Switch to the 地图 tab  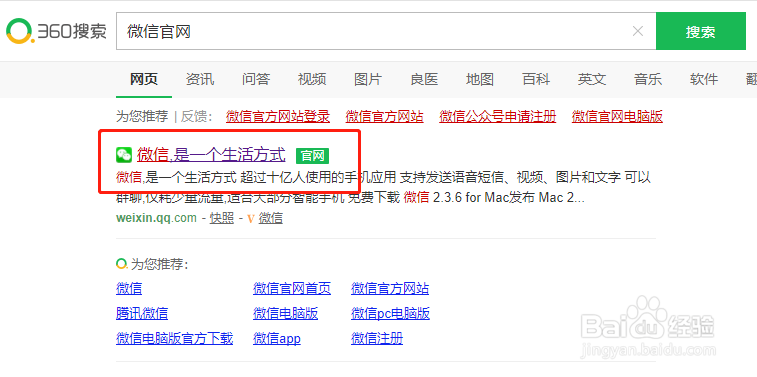[x=480, y=79]
